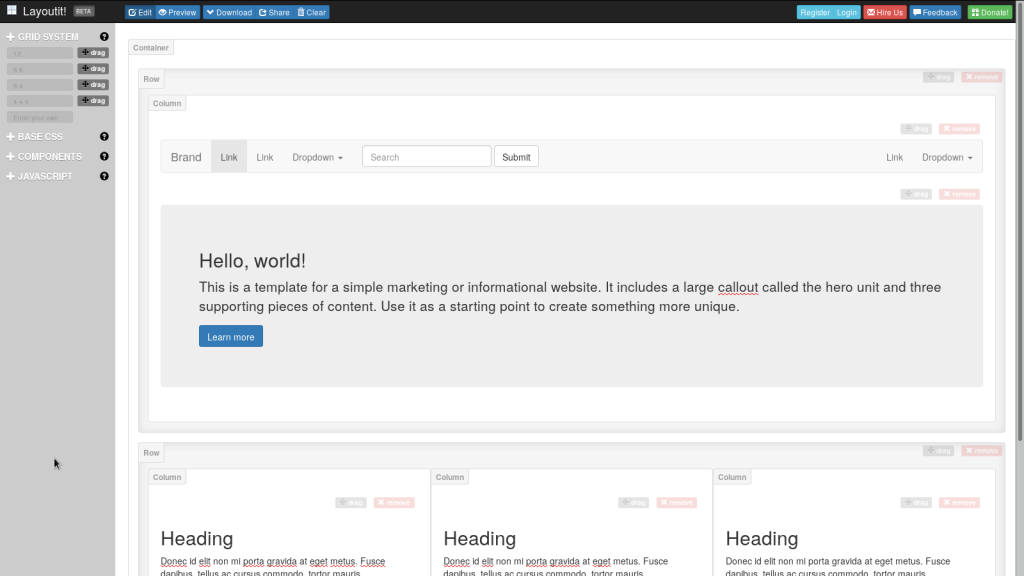Click drag handle for the 12 grid
Viewport: 1024px width, 576px height.
93,53
